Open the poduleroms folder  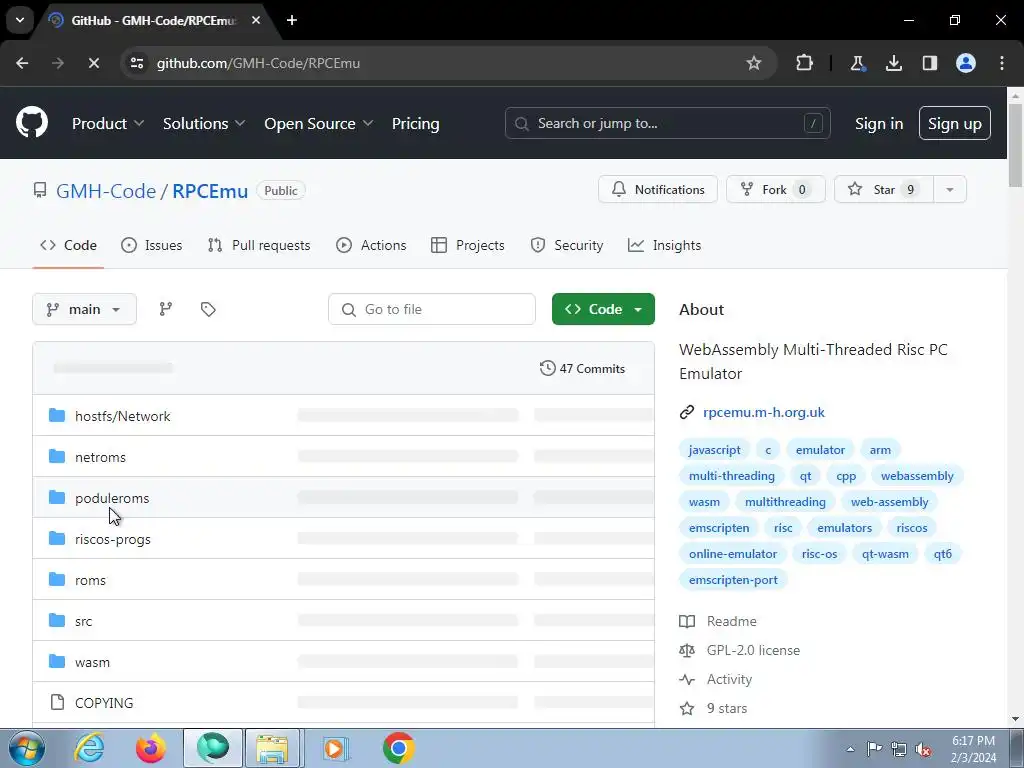click(x=112, y=498)
